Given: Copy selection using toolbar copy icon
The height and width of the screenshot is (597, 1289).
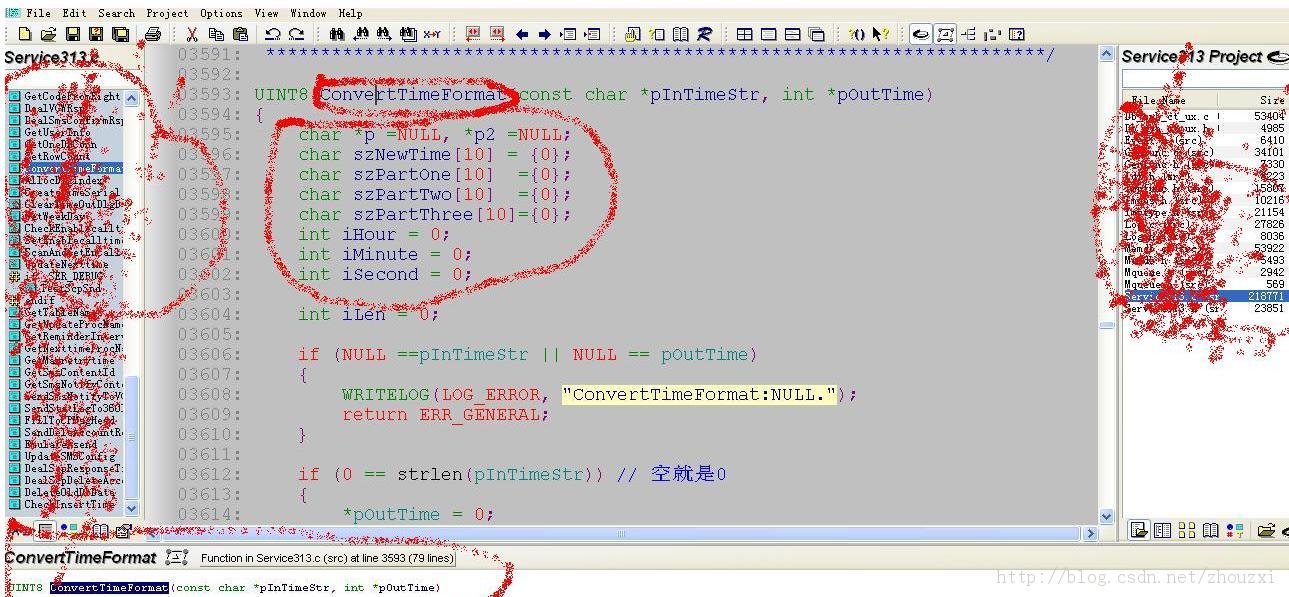Looking at the screenshot, I should pyautogui.click(x=216, y=34).
